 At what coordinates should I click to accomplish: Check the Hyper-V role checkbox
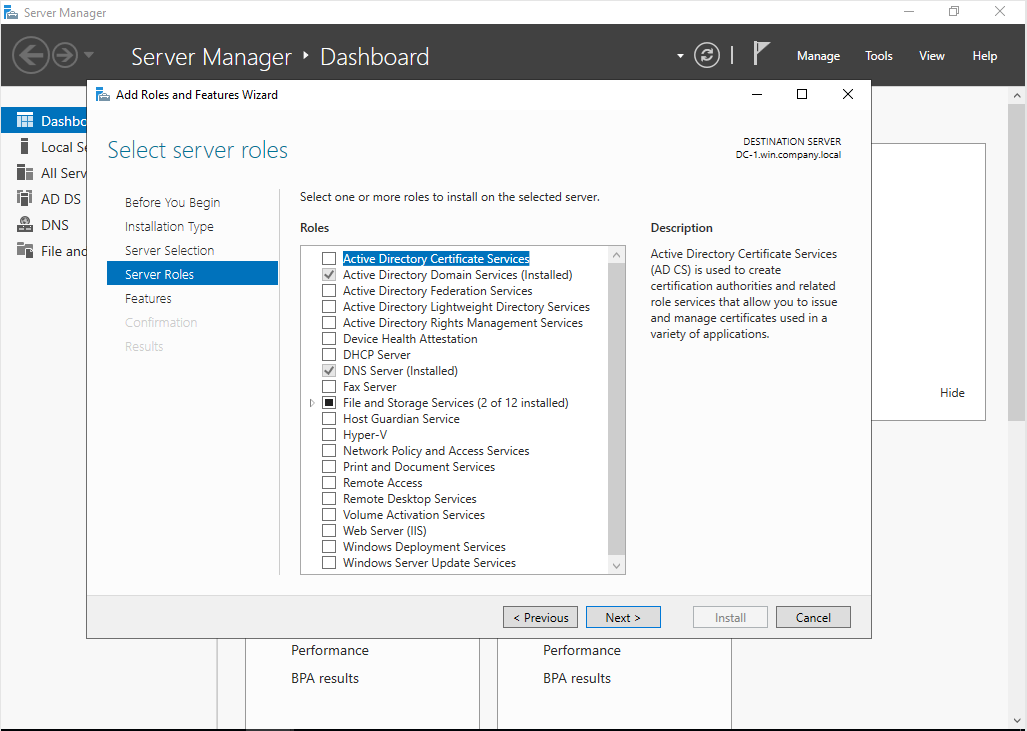(x=329, y=435)
